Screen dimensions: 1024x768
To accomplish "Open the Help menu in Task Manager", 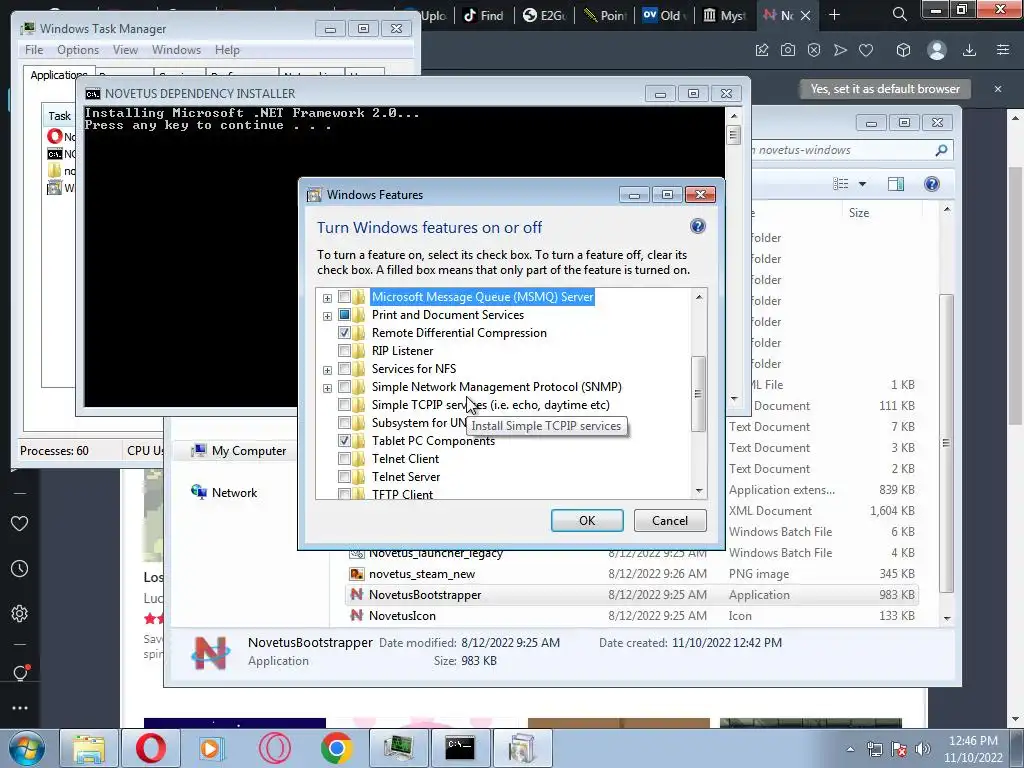I will coord(227,50).
